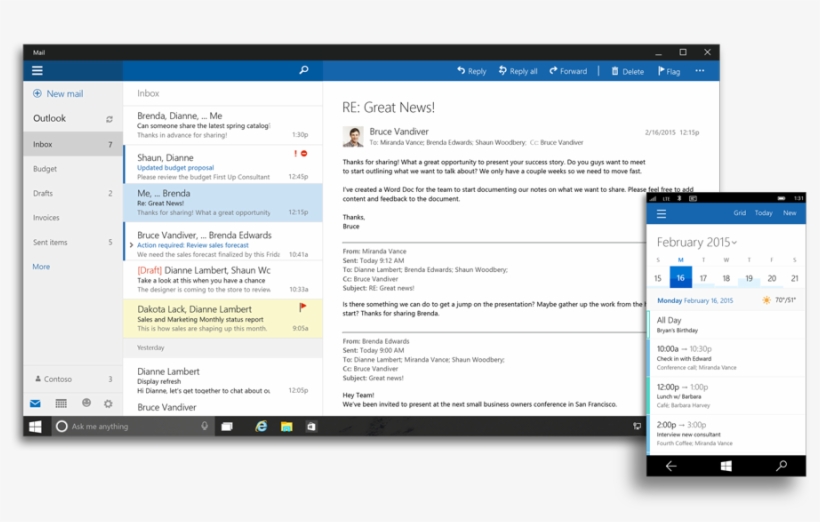Open the Drafts folder
The width and height of the screenshot is (820, 522).
[x=73, y=193]
